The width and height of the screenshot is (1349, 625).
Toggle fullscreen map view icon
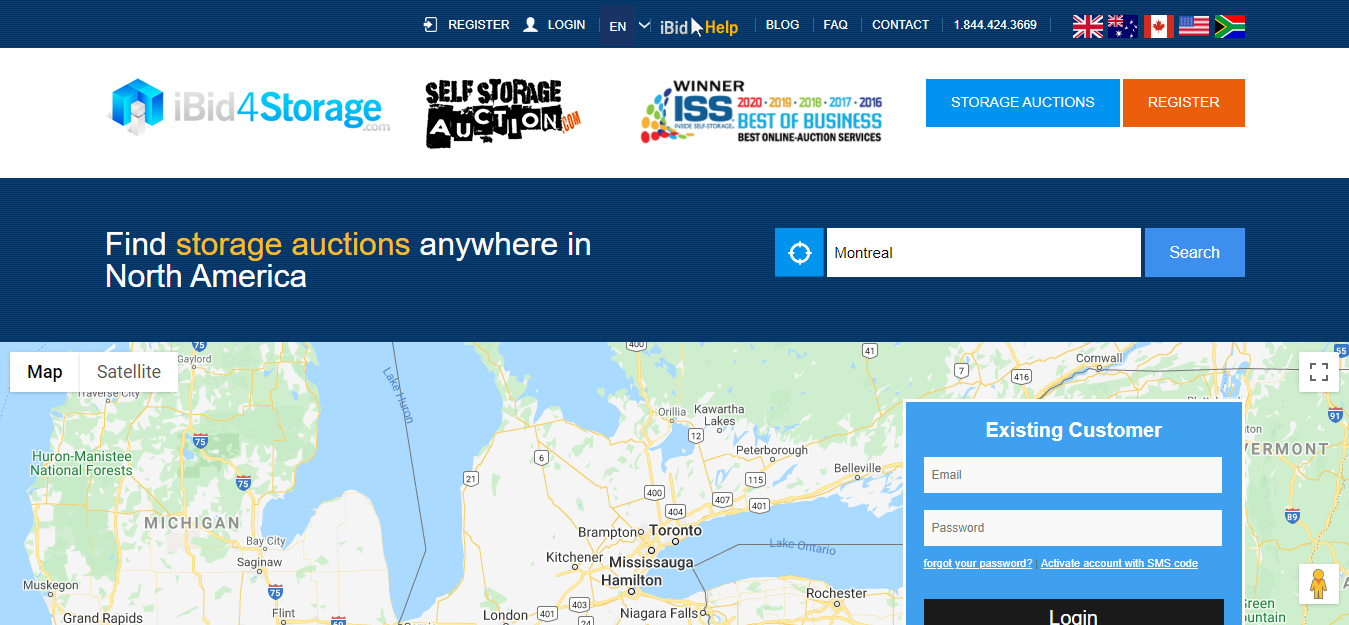pos(1318,373)
